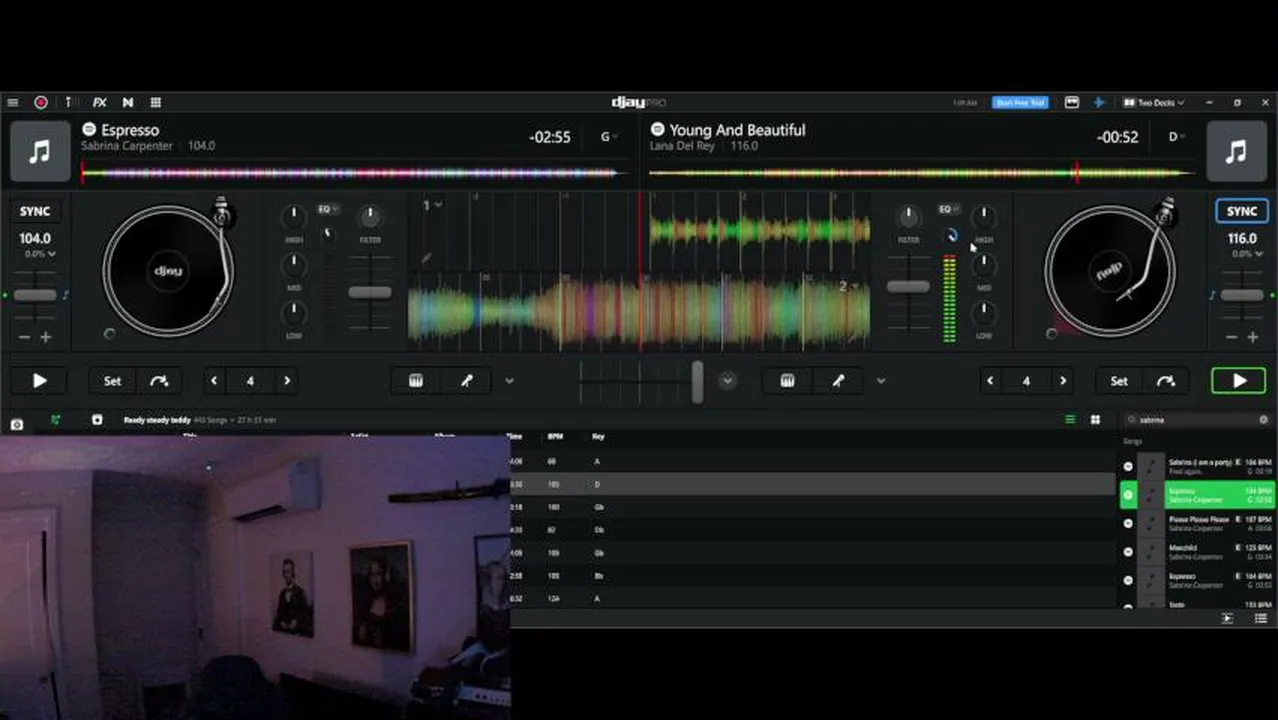Open waveform 1 deck selector dropdown
Screen dimensions: 1278x720
pyautogui.click(x=432, y=205)
